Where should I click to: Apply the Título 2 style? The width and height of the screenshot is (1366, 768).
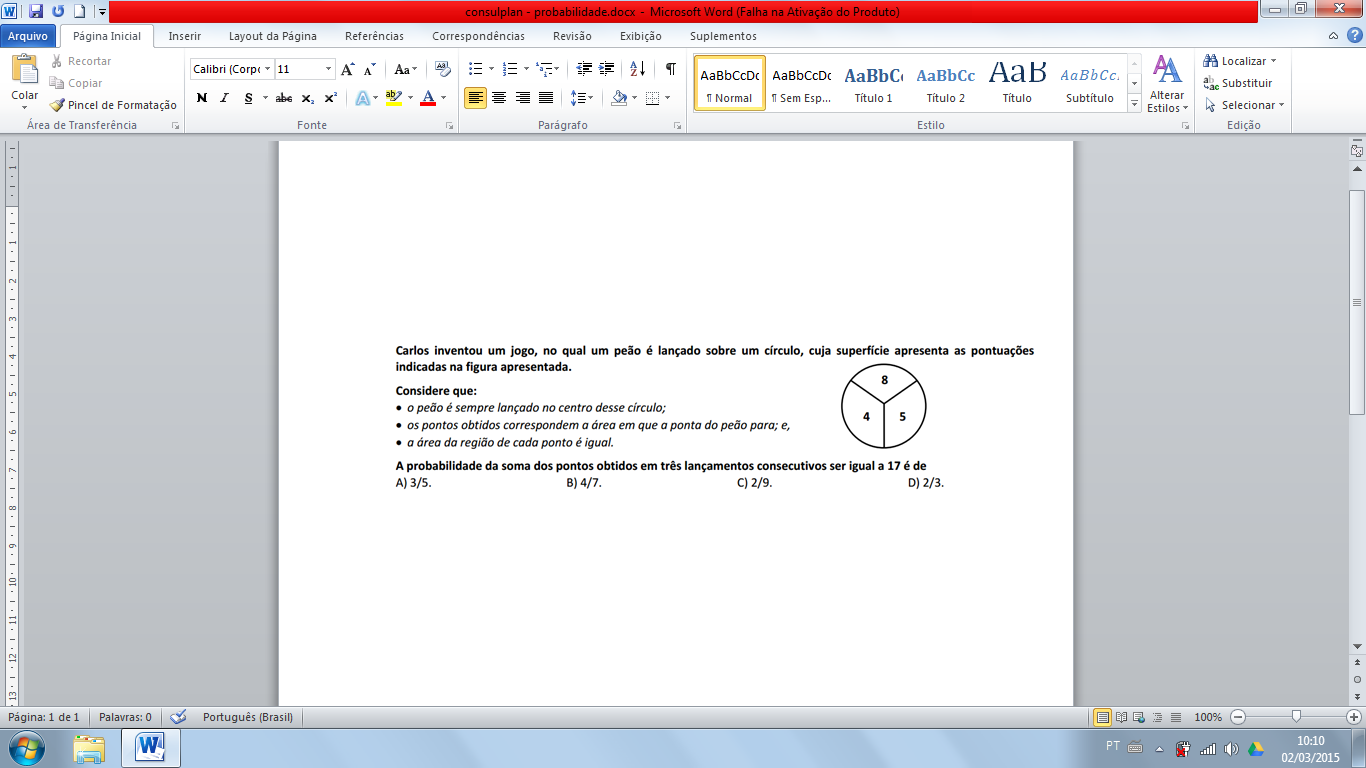pyautogui.click(x=946, y=83)
